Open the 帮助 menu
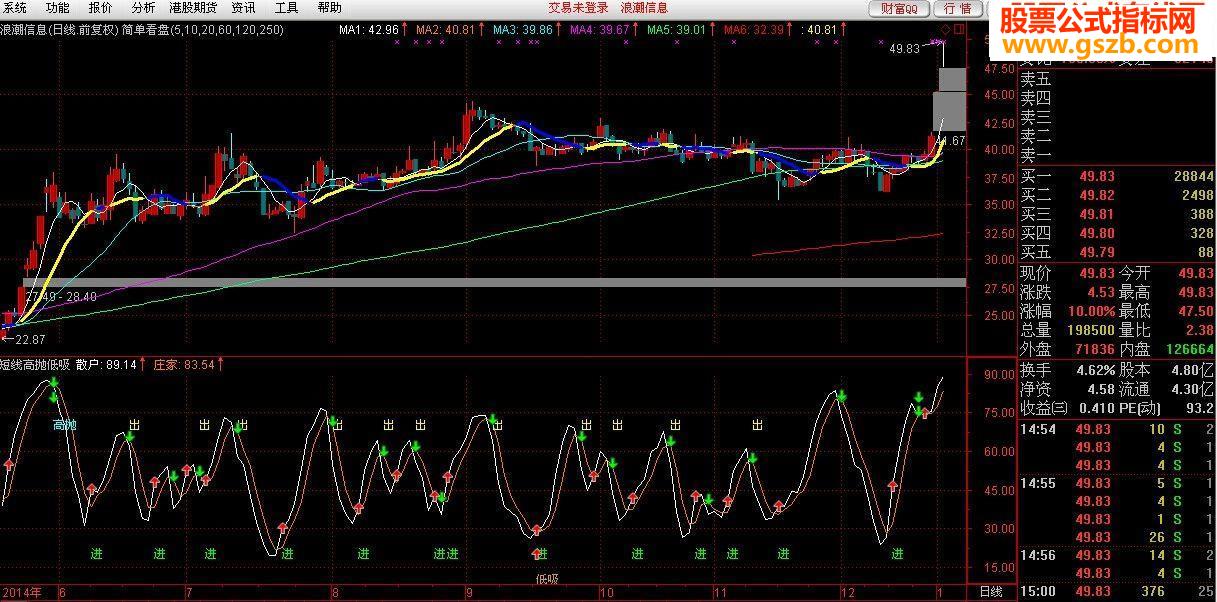Viewport: 1217px width, 602px height. click(x=329, y=7)
